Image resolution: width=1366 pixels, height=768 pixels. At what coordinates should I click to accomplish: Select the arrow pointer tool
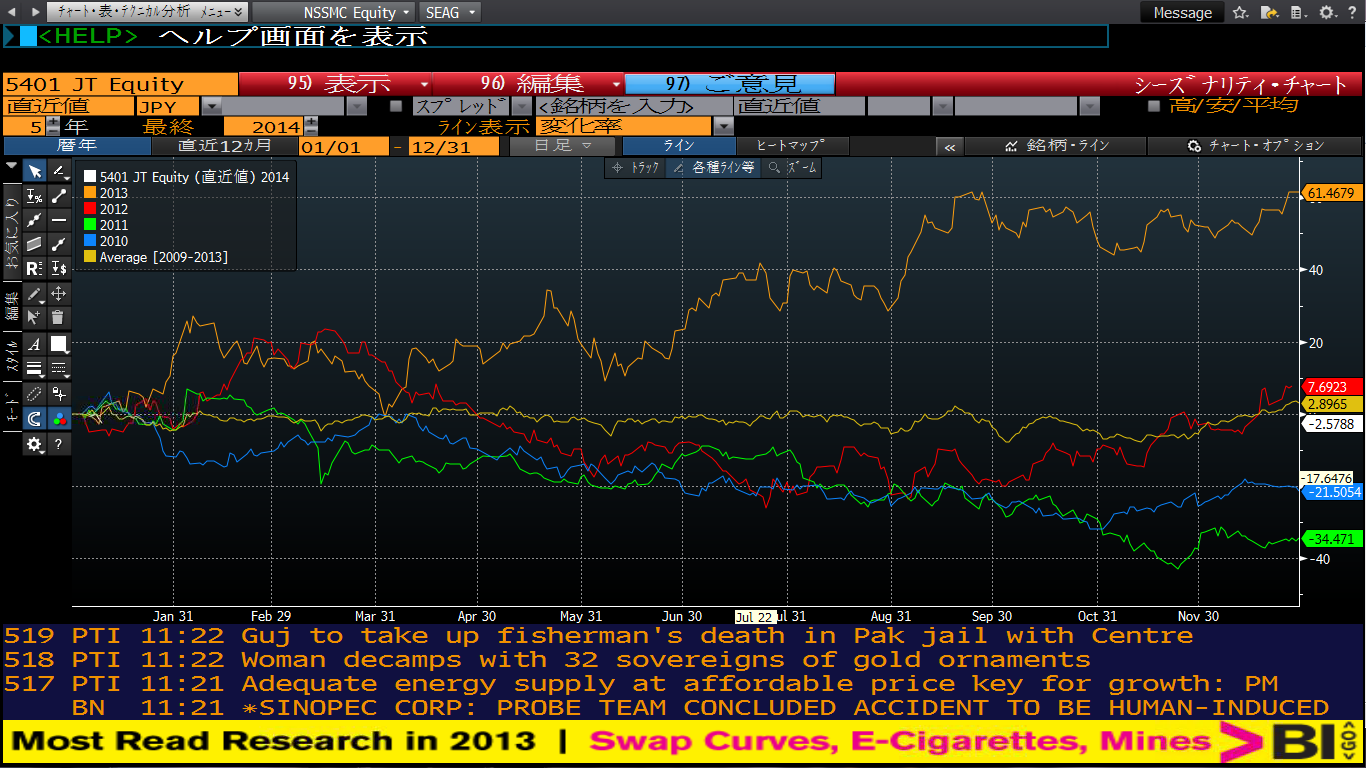click(34, 171)
